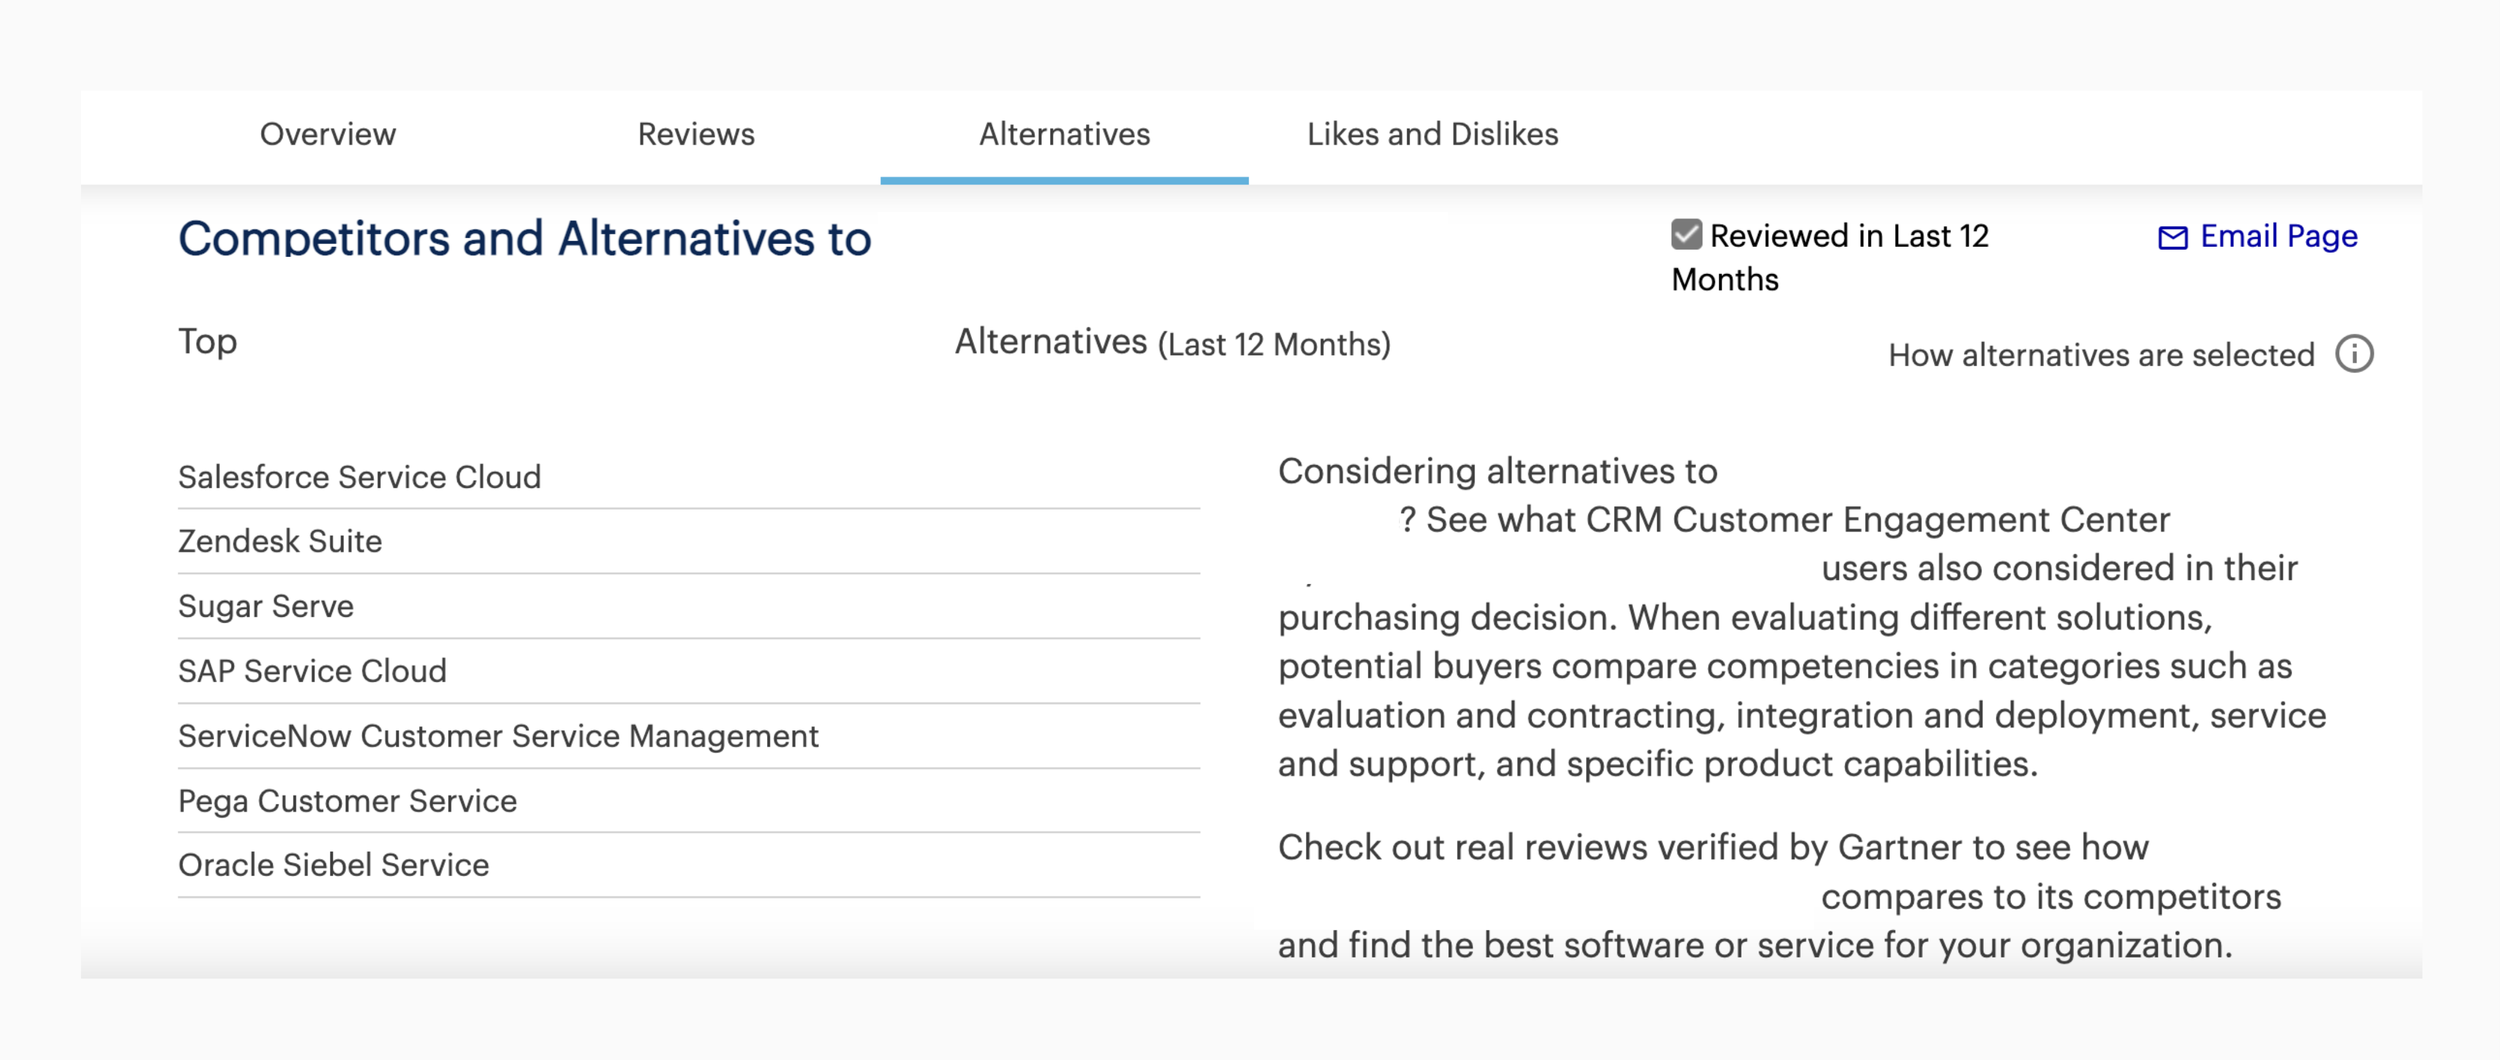Click Alternatives (Last 12 Months) subheading

pos(1172,343)
